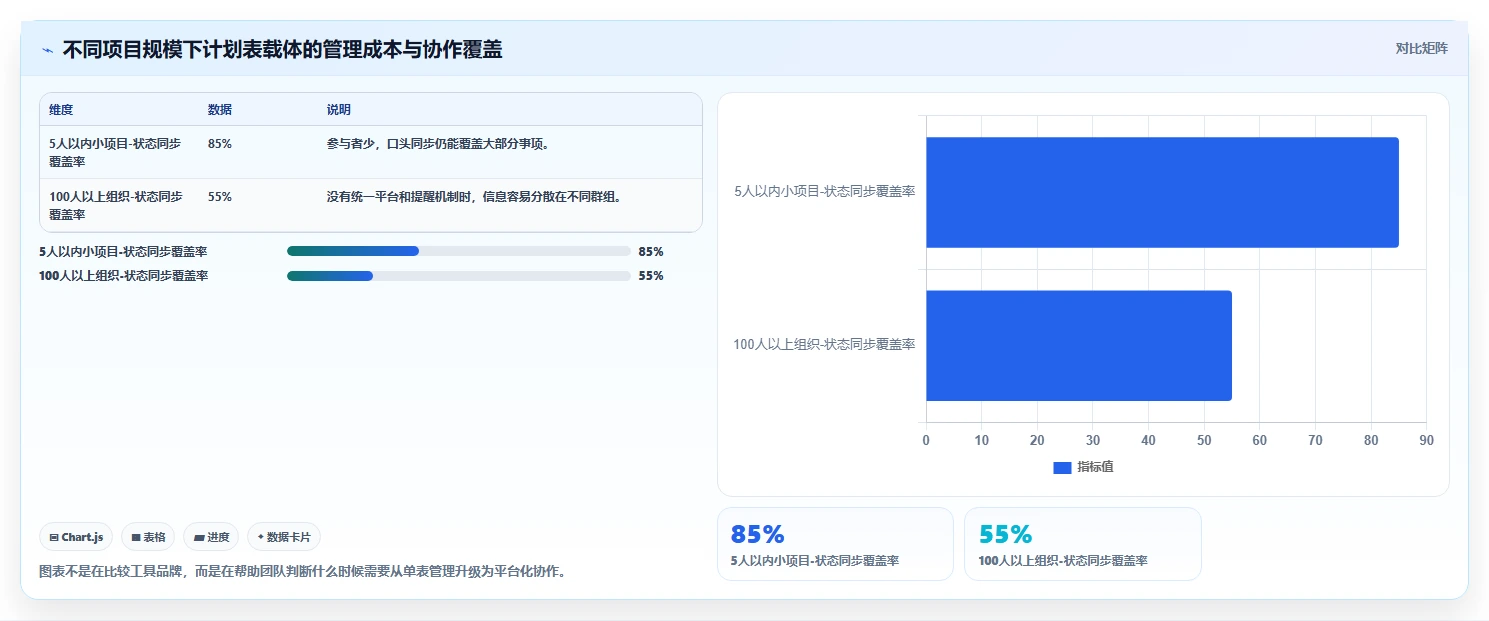Click the description starting 没有统一平台
The height and width of the screenshot is (621, 1489).
pyautogui.click(x=476, y=197)
